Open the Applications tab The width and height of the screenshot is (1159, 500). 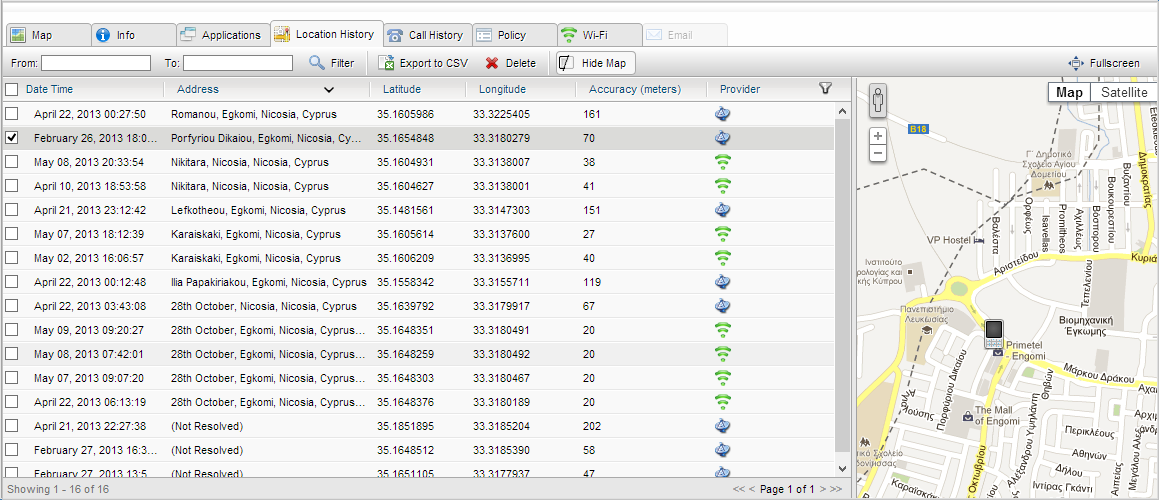[222, 35]
